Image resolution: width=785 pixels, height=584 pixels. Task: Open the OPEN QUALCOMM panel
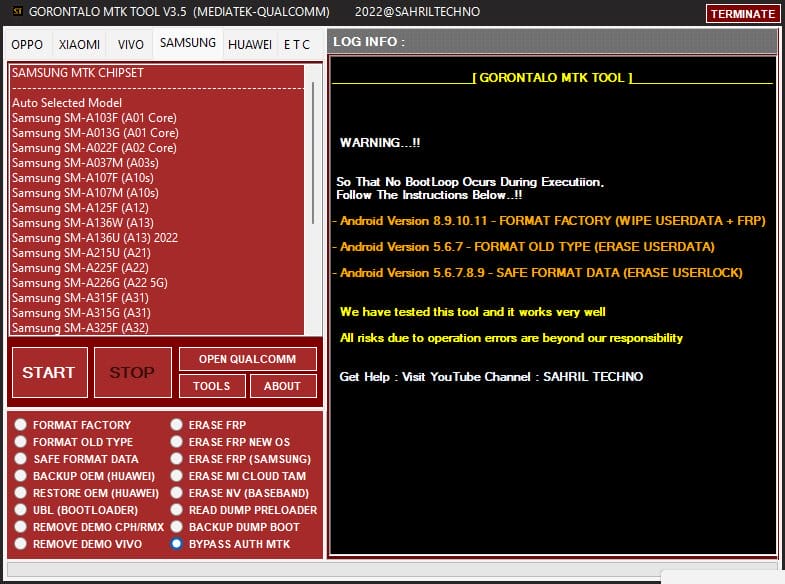(x=247, y=359)
